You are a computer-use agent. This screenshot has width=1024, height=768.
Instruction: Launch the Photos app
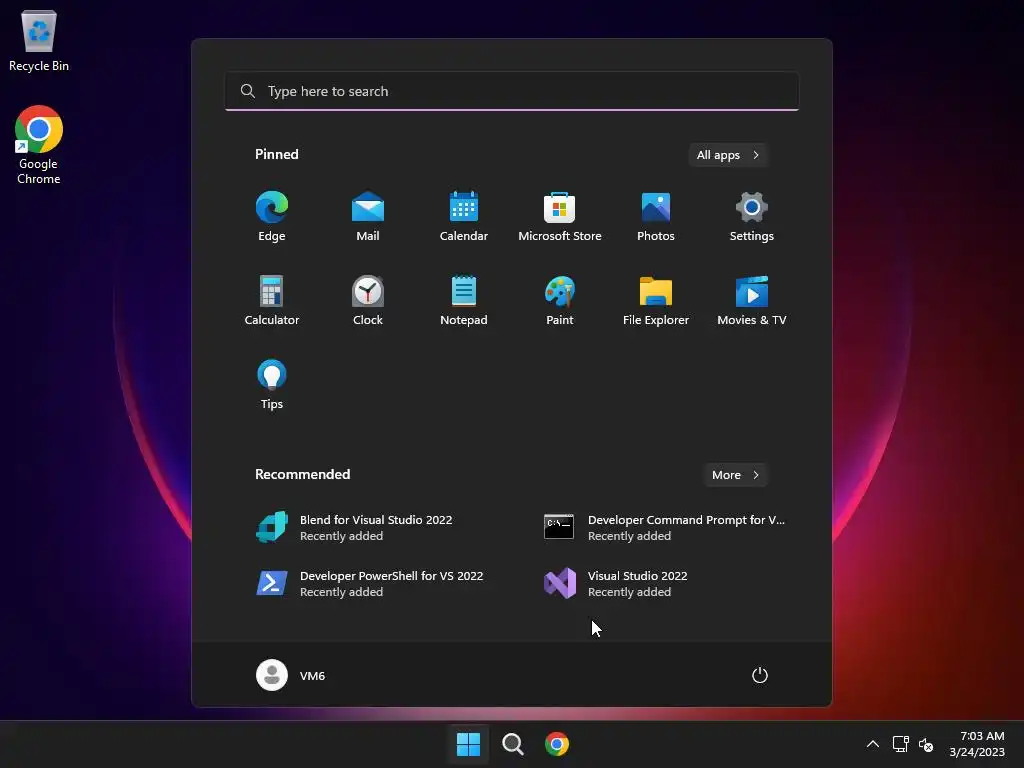click(x=656, y=217)
